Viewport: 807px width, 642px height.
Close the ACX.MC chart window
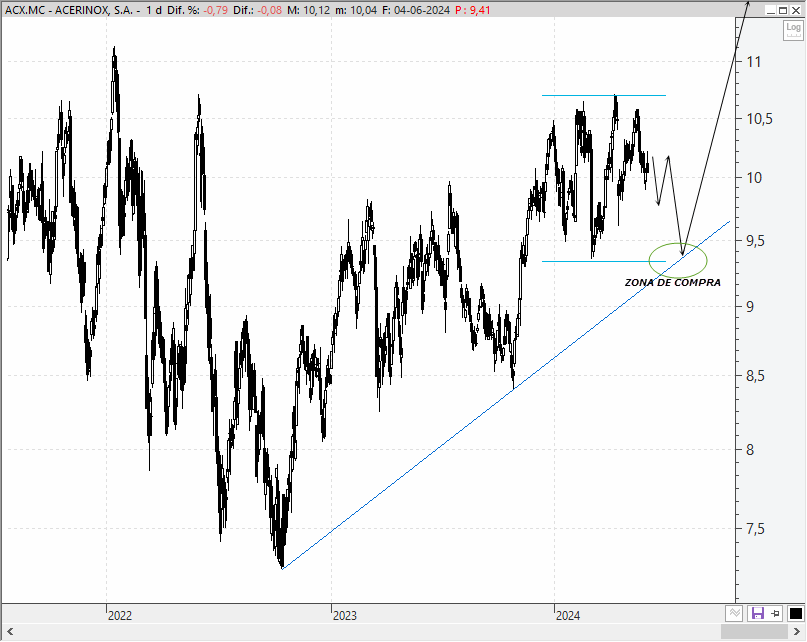click(796, 10)
